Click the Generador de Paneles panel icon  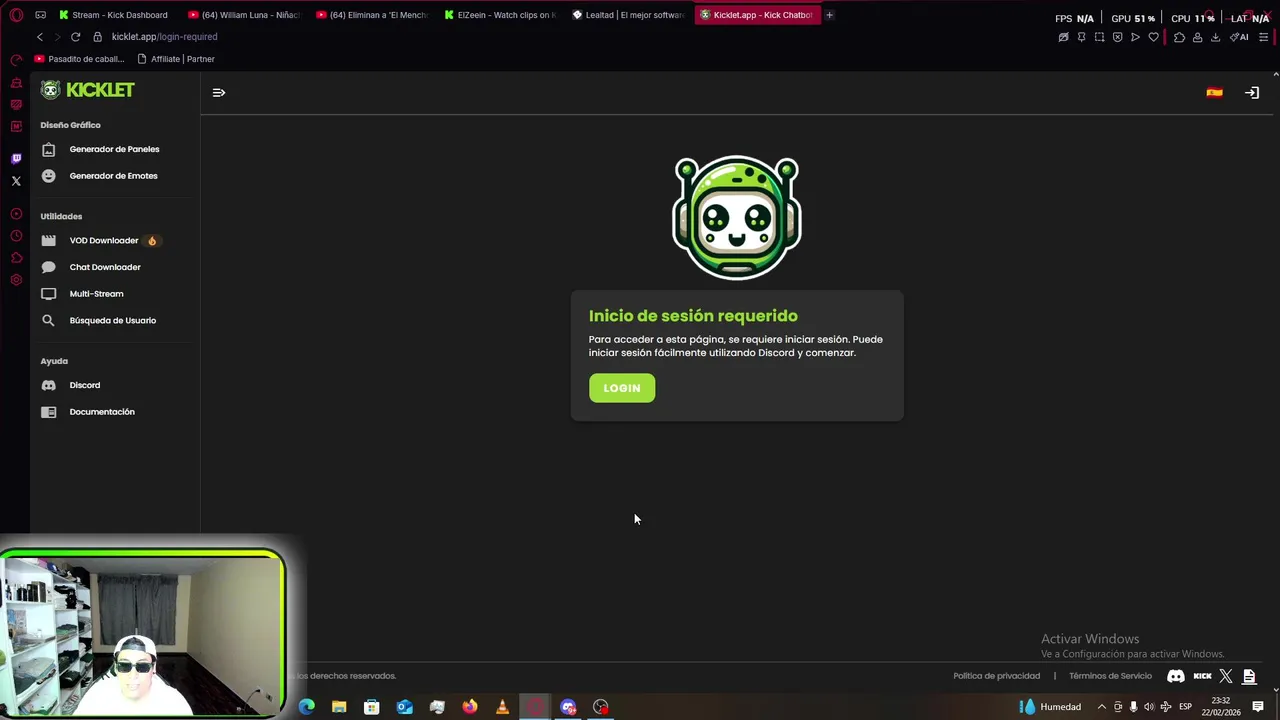pos(48,150)
